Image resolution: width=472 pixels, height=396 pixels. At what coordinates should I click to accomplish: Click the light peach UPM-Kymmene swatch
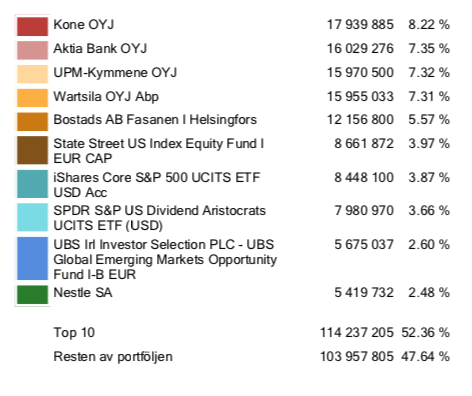pyautogui.click(x=32, y=74)
